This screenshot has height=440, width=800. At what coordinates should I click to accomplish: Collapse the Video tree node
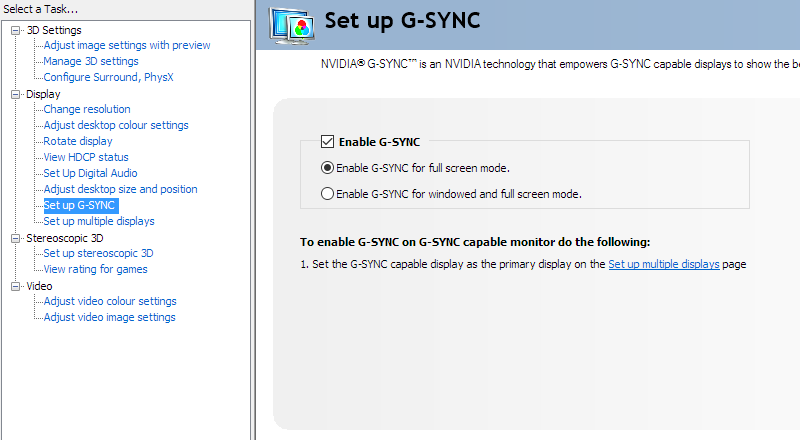point(16,286)
